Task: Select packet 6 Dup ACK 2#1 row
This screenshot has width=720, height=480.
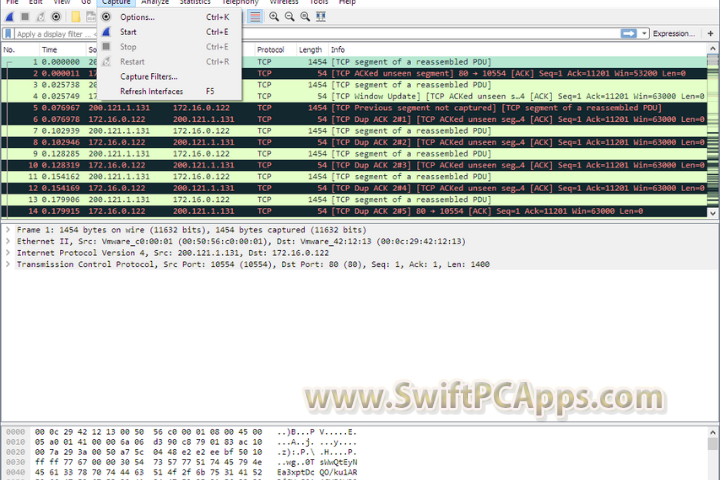Action: (x=354, y=119)
